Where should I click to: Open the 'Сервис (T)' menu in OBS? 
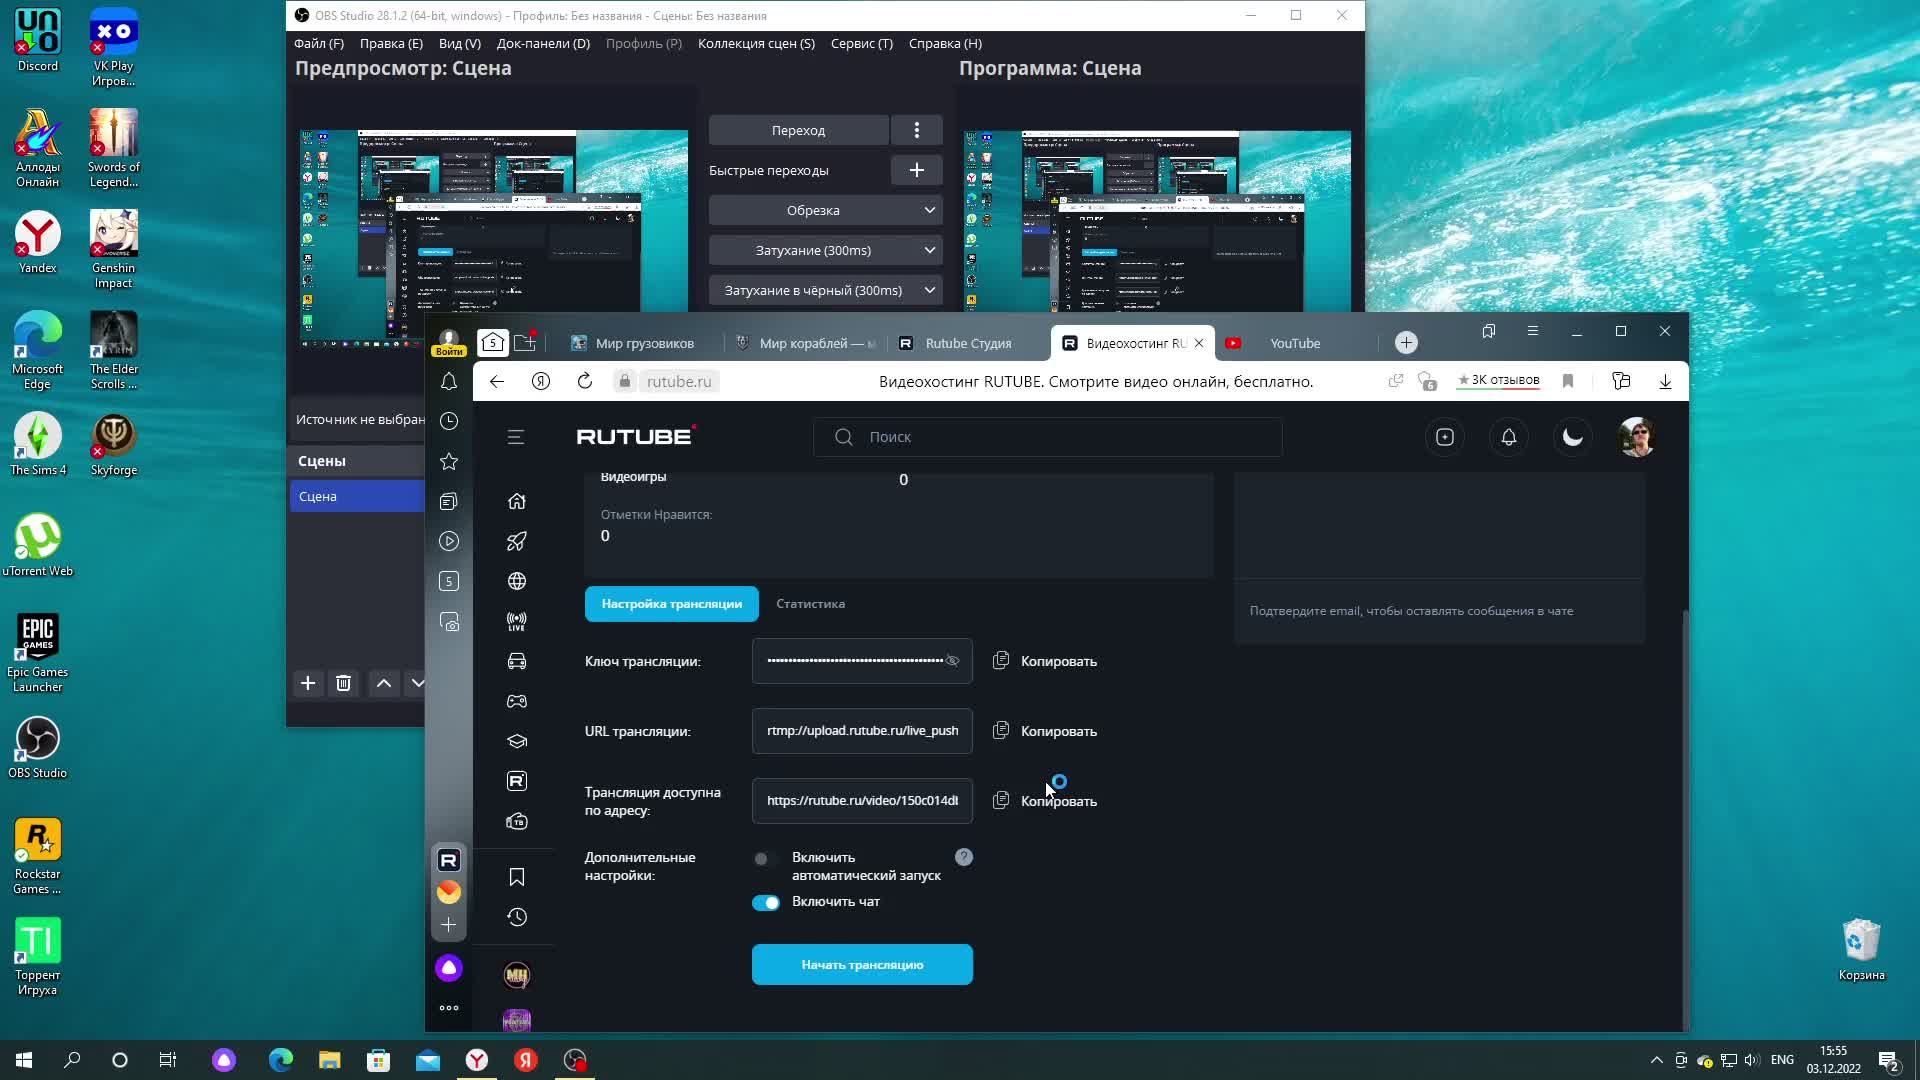(x=861, y=43)
